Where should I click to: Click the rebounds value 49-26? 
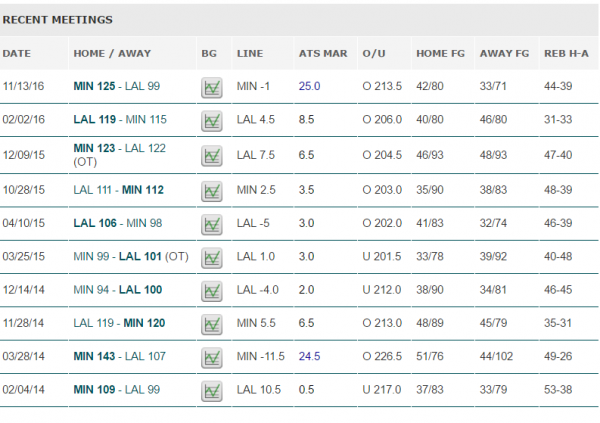click(558, 356)
